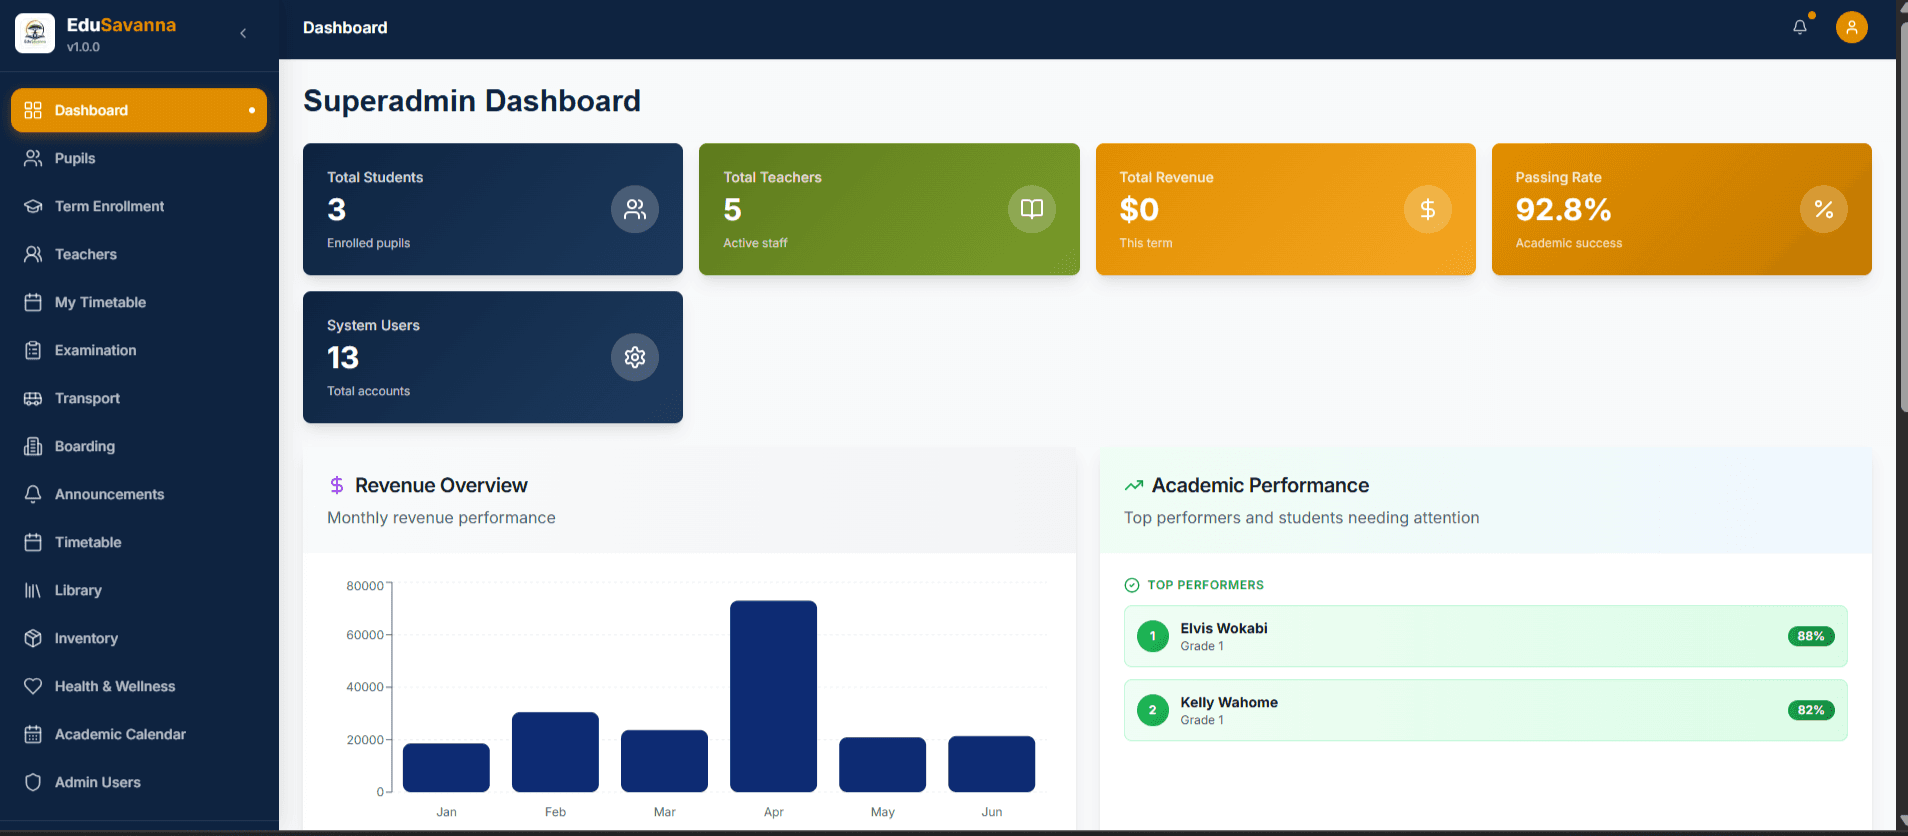Click the page vertical scrollbar
Screen dimensions: 1908x836
[1902, 215]
